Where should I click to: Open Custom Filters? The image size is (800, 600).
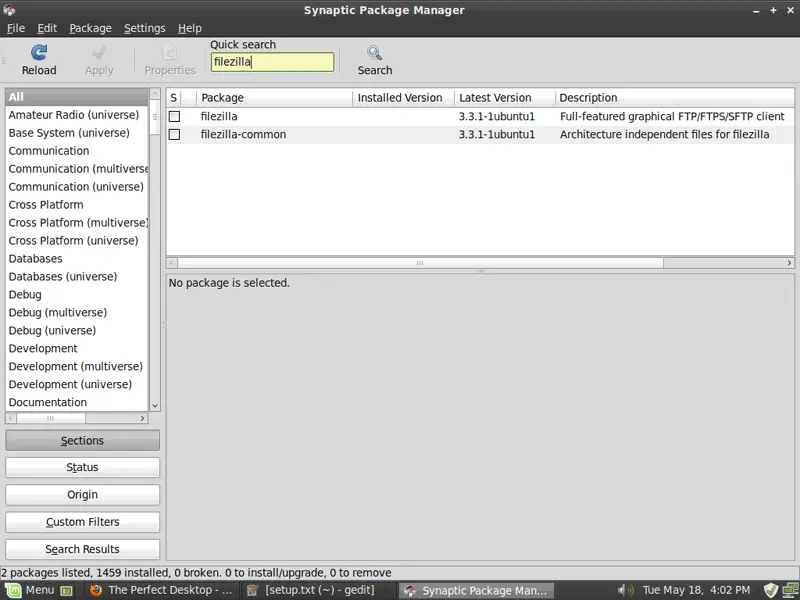tap(82, 522)
